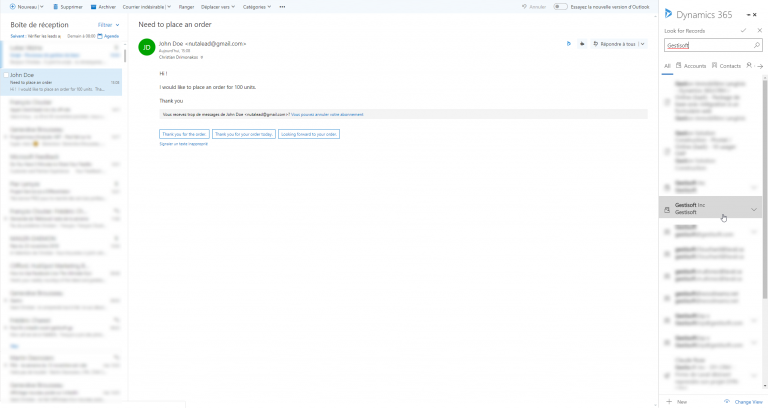Open the more actions ellipsis menu
This screenshot has height=408, width=768.
(x=282, y=7)
